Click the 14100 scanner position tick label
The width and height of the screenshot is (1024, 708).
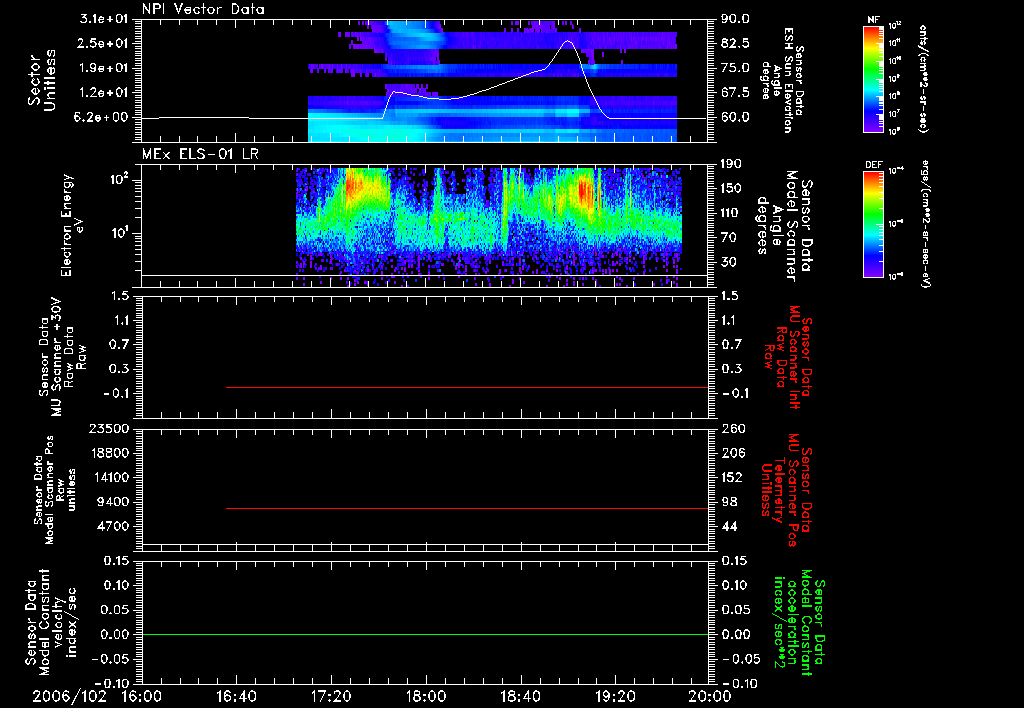point(109,477)
